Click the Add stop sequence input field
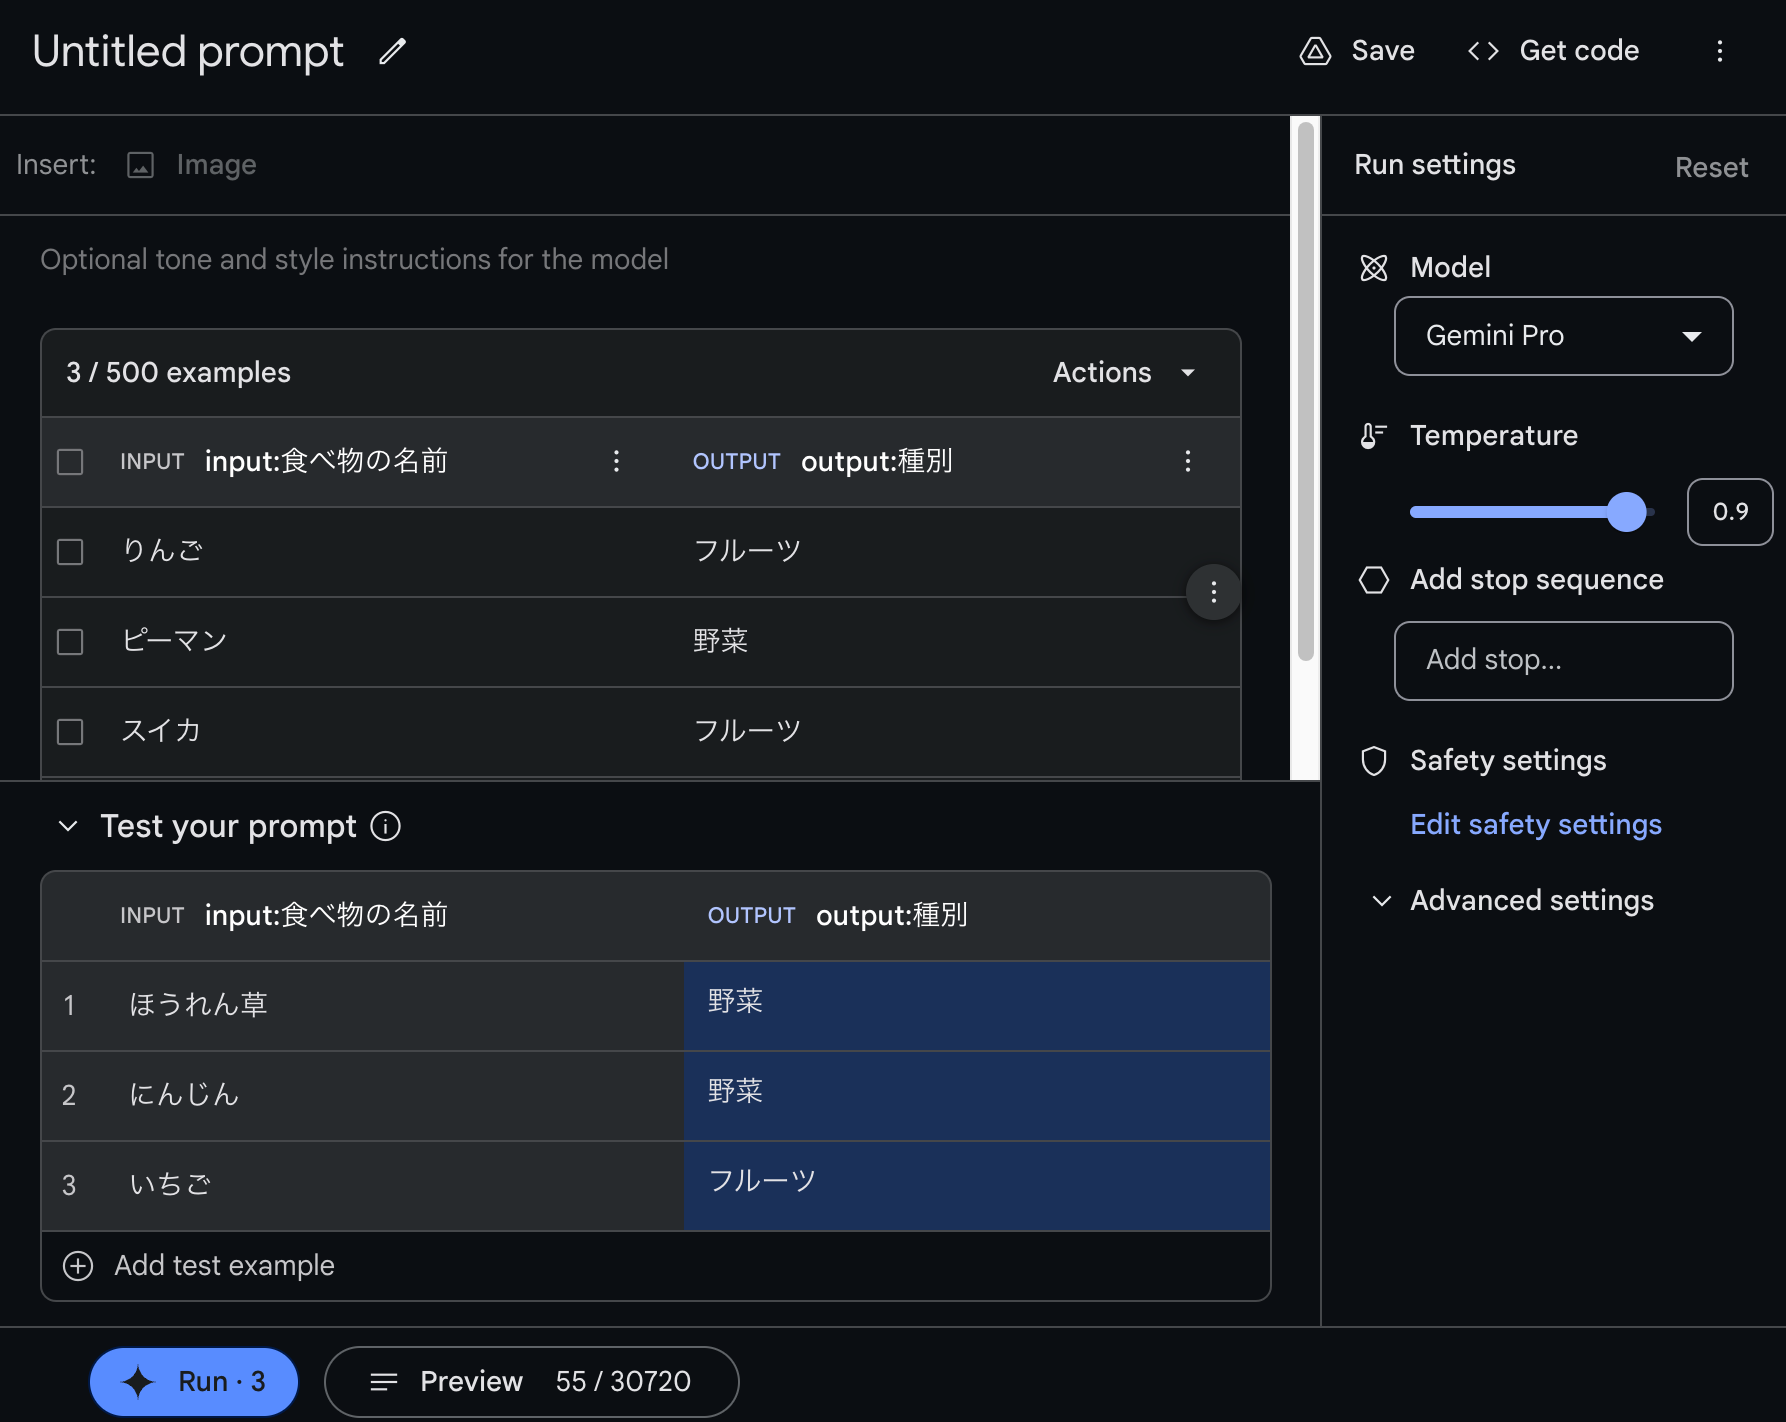The width and height of the screenshot is (1786, 1422). point(1563,661)
